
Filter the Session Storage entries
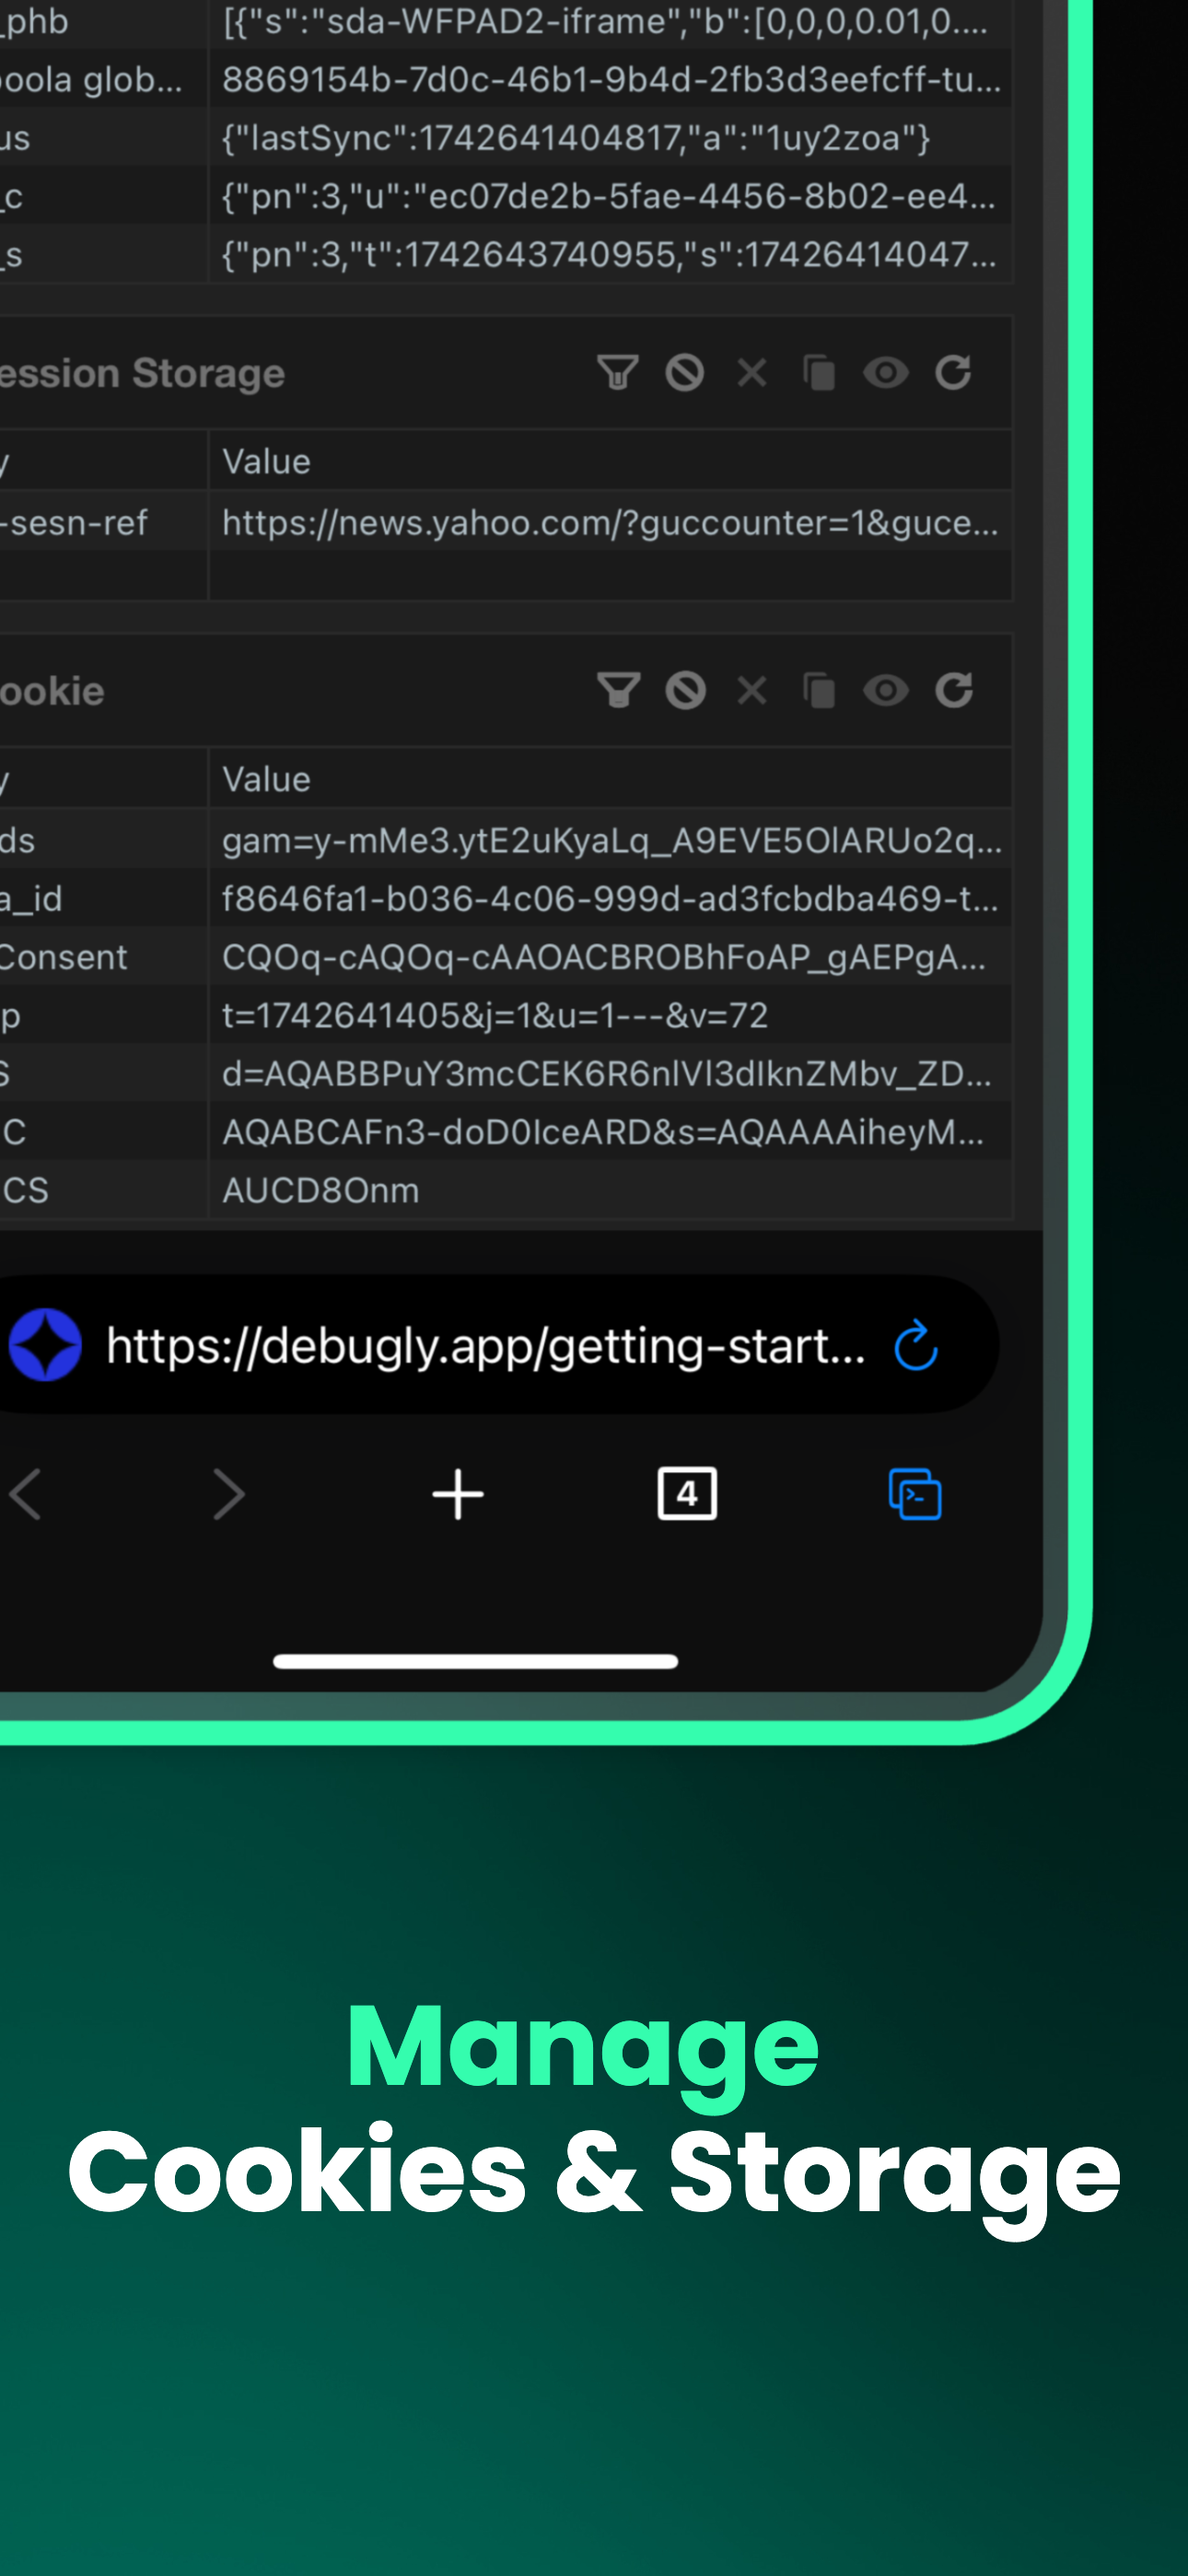(617, 373)
